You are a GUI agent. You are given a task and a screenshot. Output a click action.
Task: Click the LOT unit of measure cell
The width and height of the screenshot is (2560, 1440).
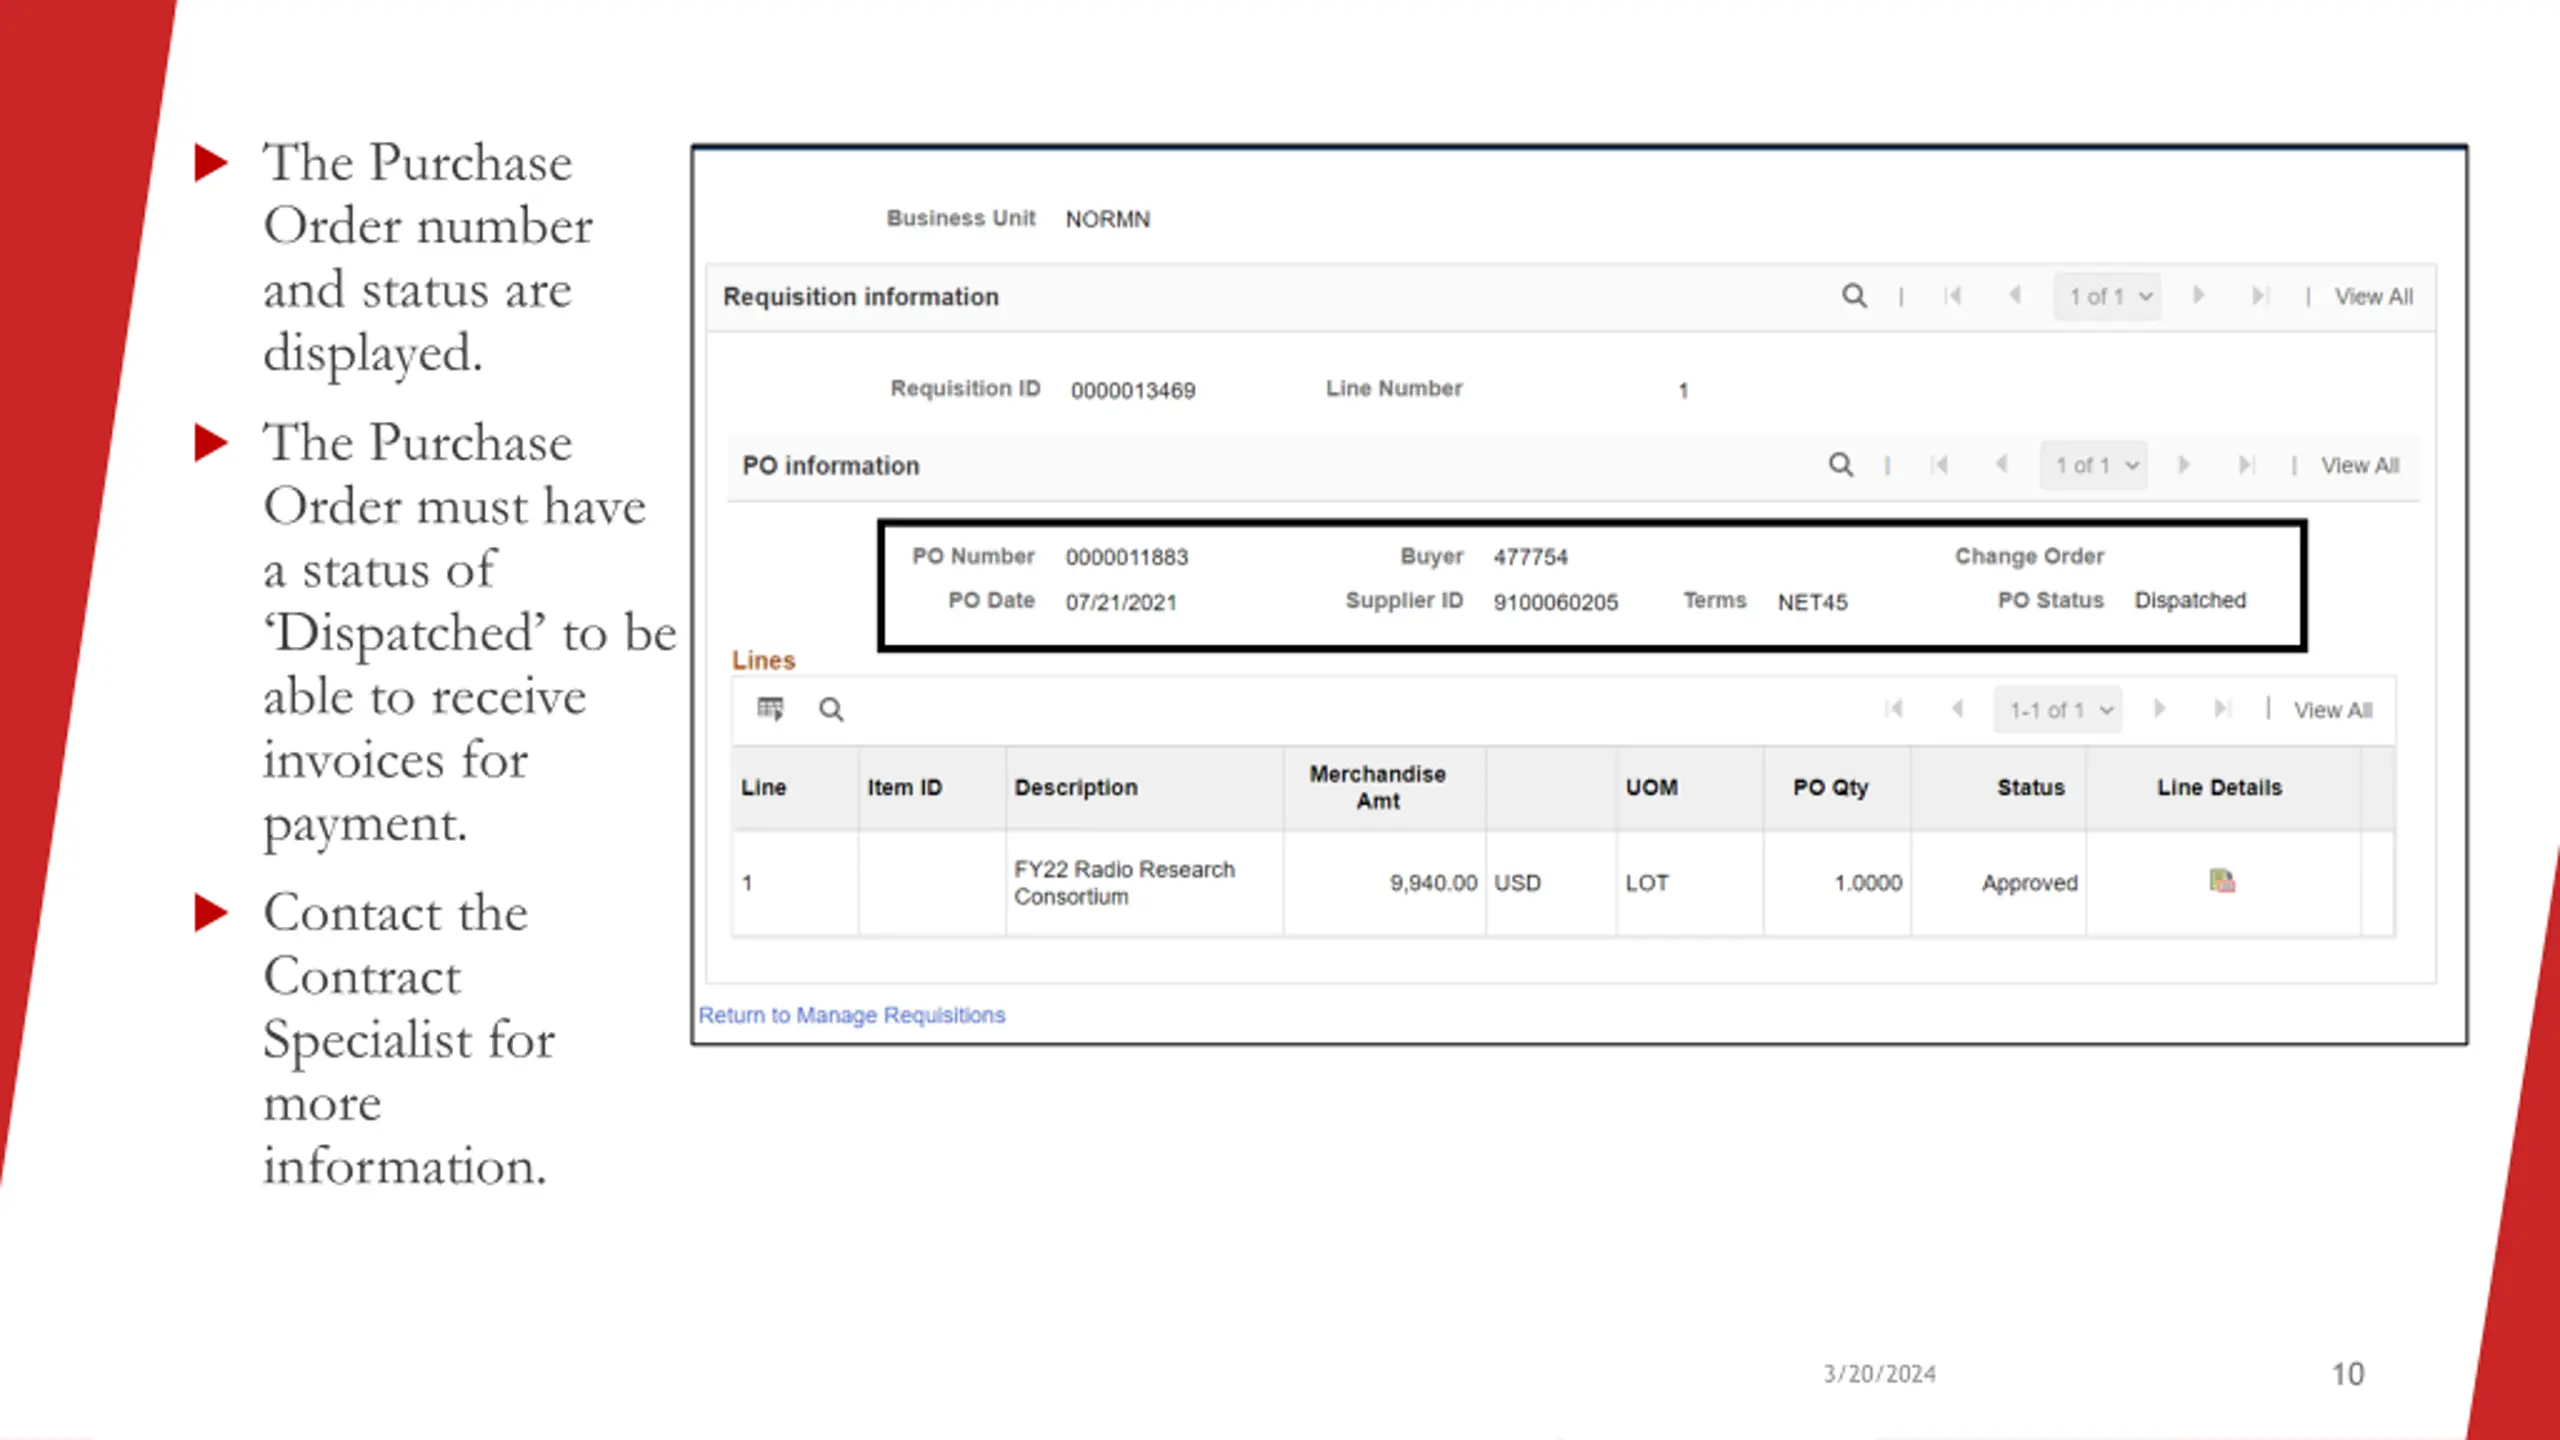click(x=1646, y=883)
